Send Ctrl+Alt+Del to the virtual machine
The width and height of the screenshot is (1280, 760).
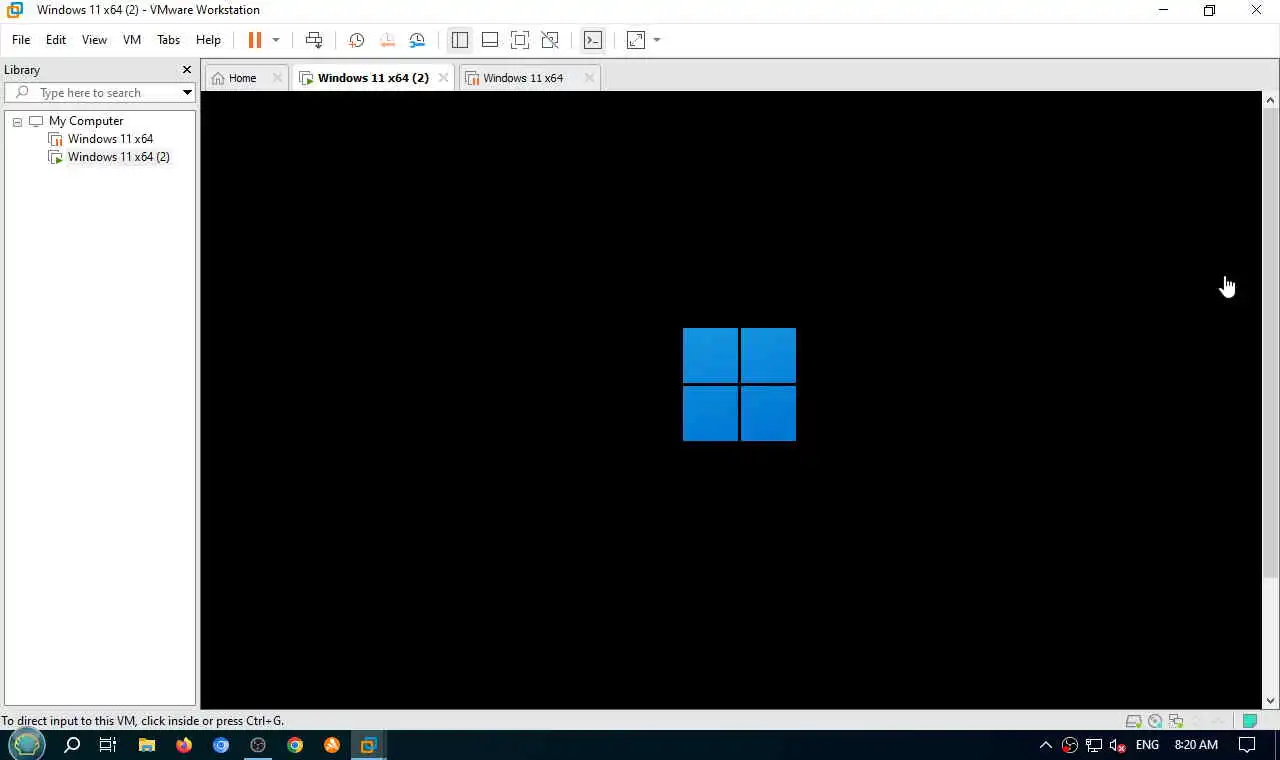pyautogui.click(x=314, y=40)
